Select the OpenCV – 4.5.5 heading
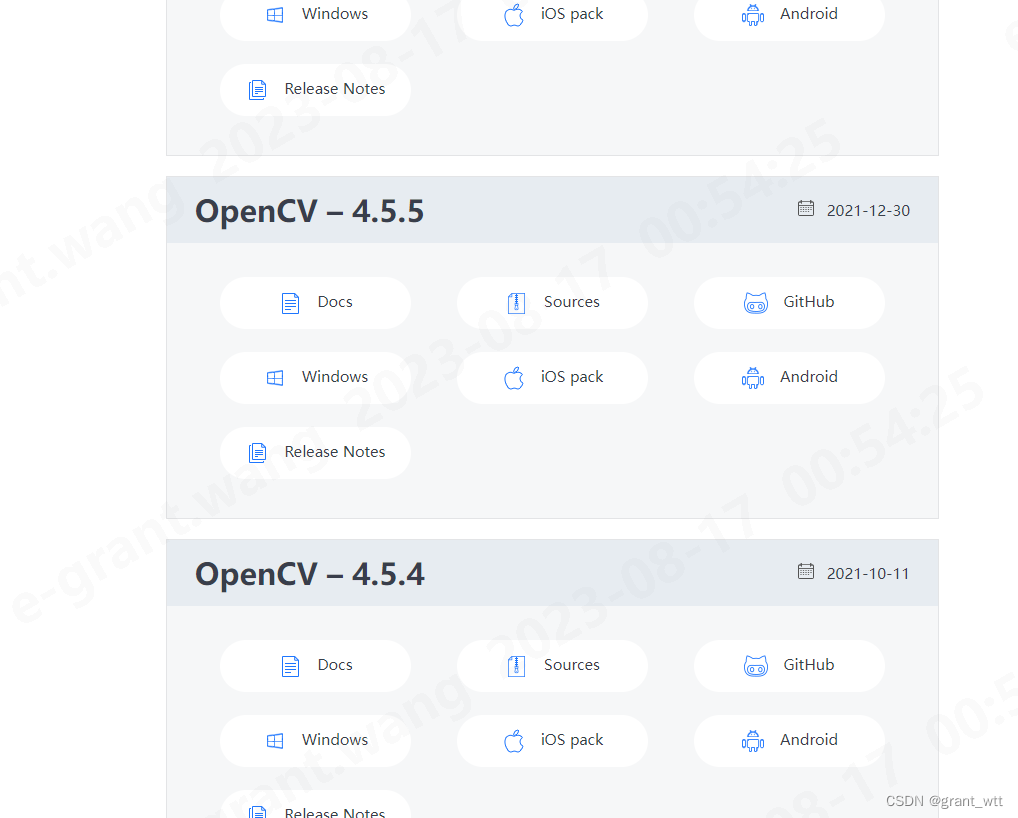Viewport: 1018px width, 818px height. click(x=309, y=211)
